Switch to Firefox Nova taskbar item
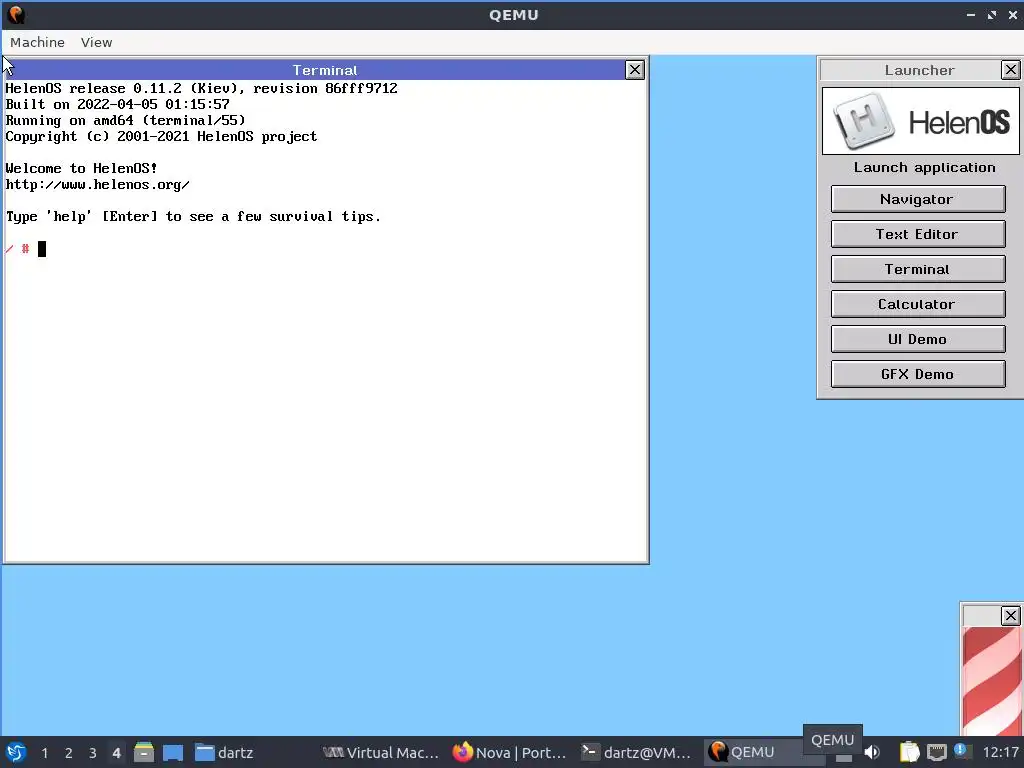Screen dimensions: 1024x768 [509, 752]
